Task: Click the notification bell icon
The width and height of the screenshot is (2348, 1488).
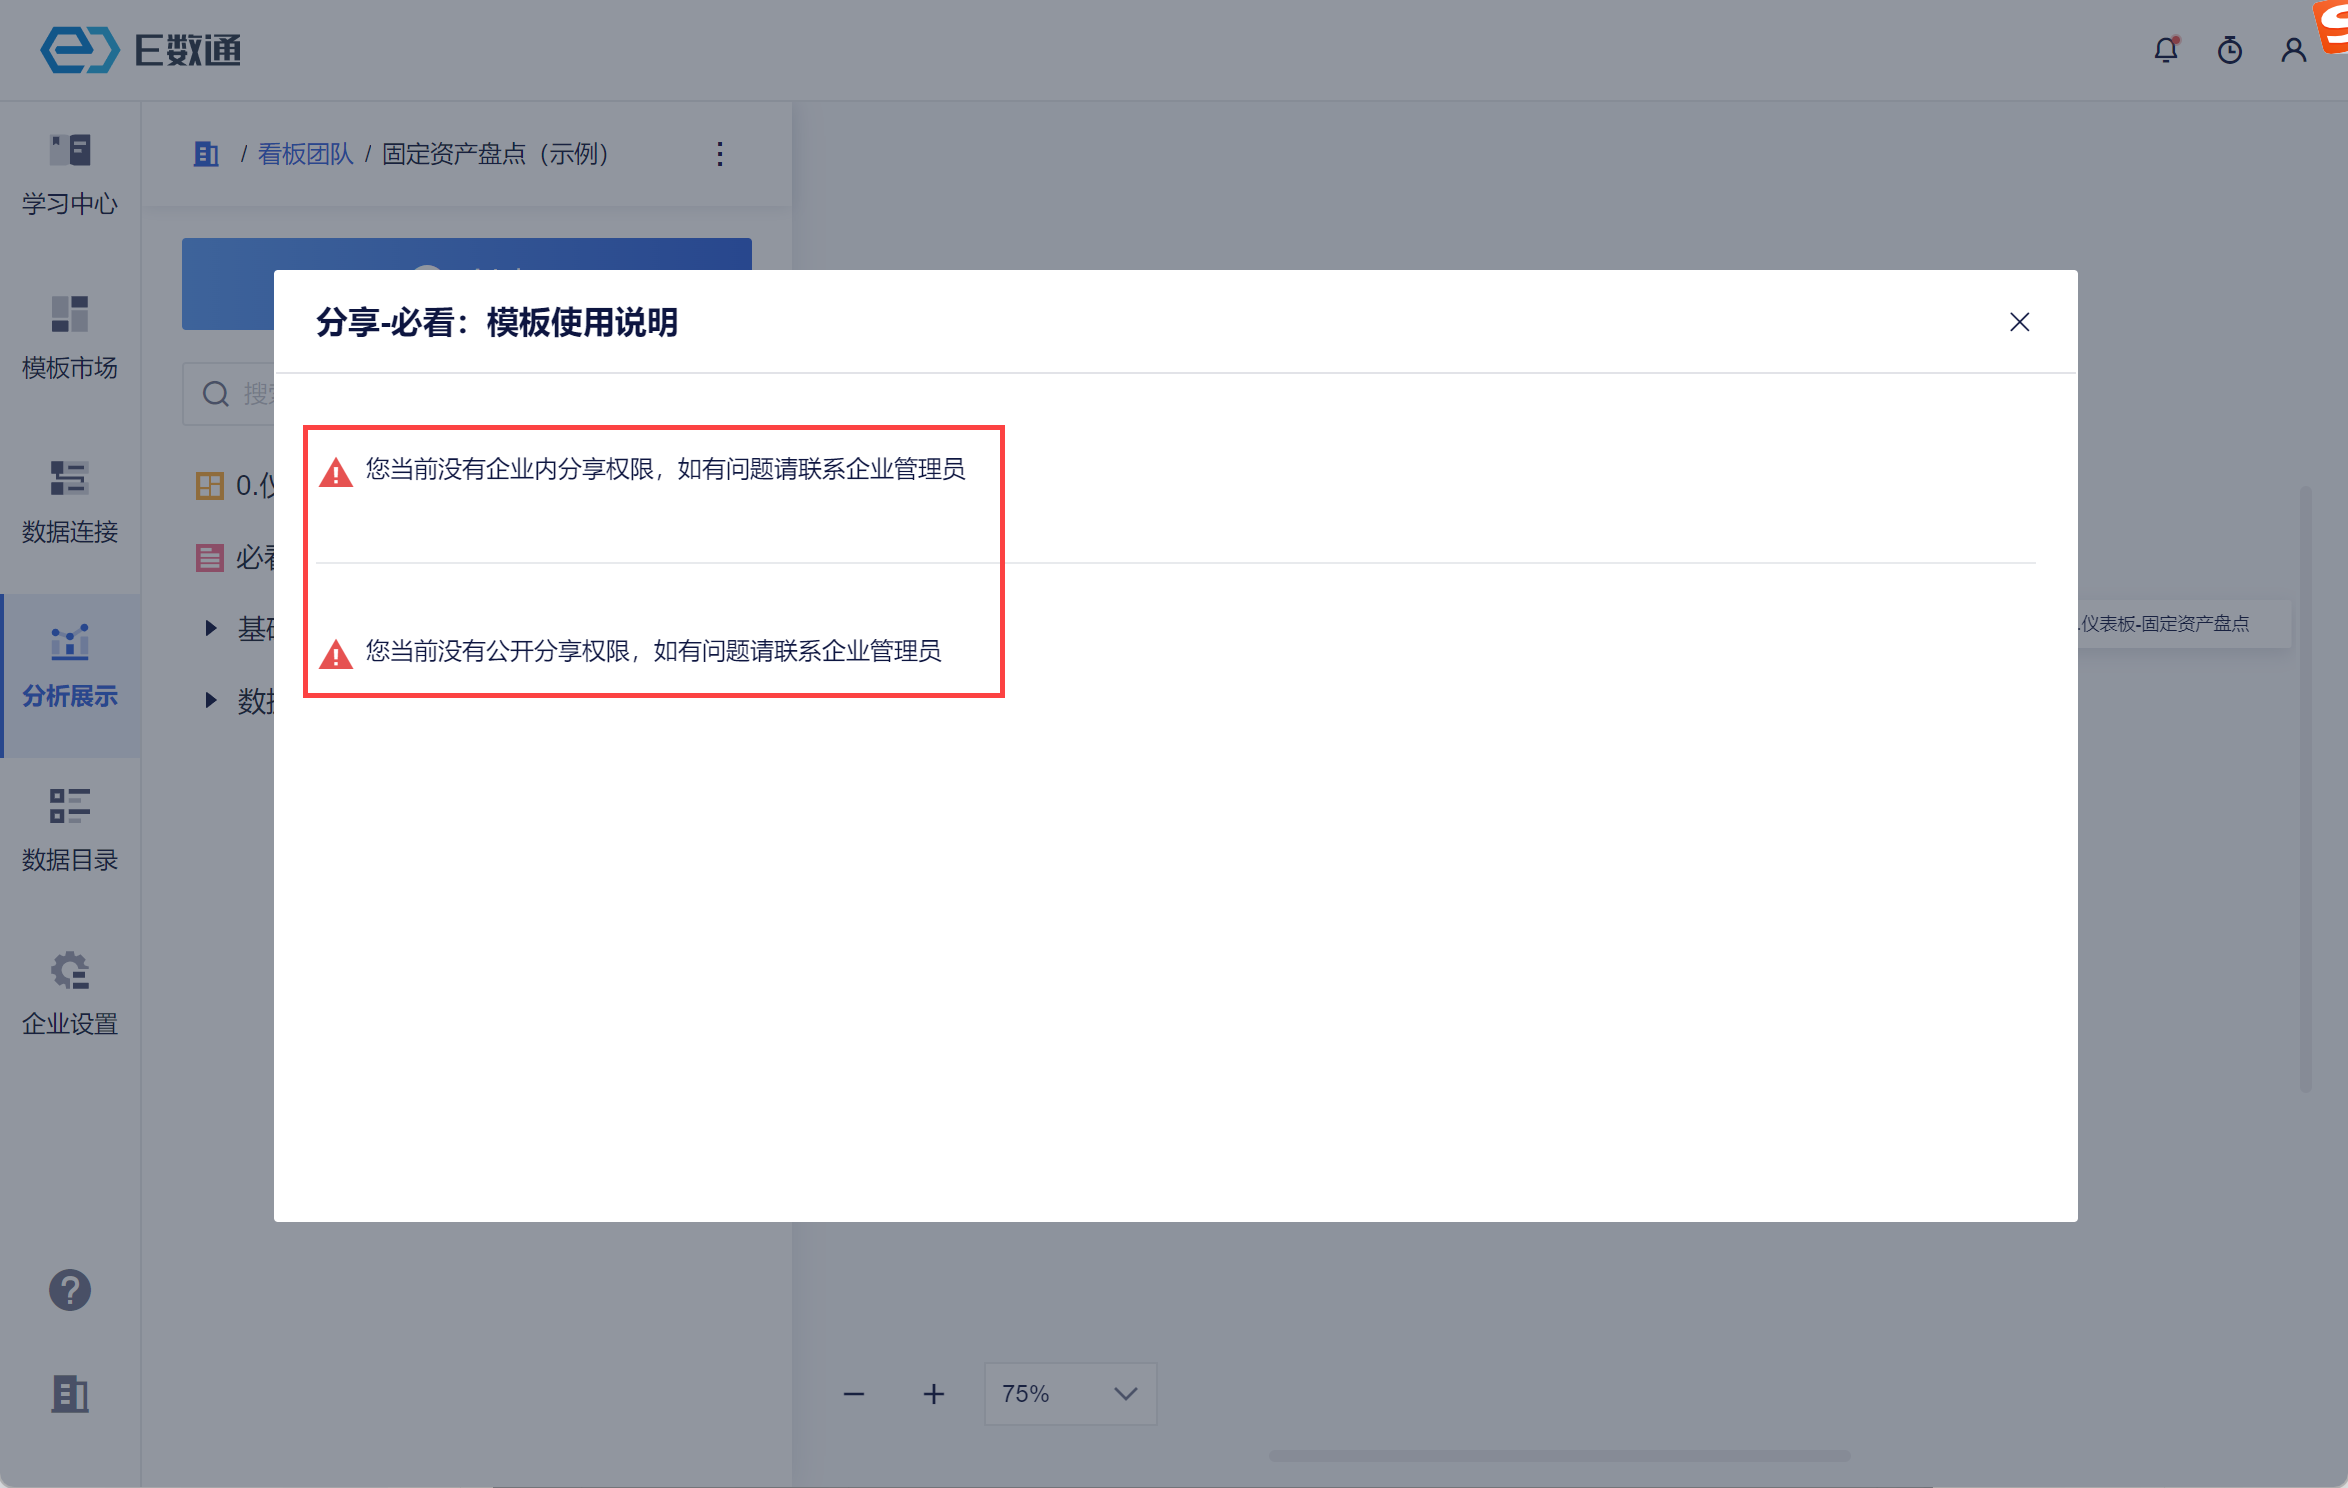Action: click(x=2165, y=50)
